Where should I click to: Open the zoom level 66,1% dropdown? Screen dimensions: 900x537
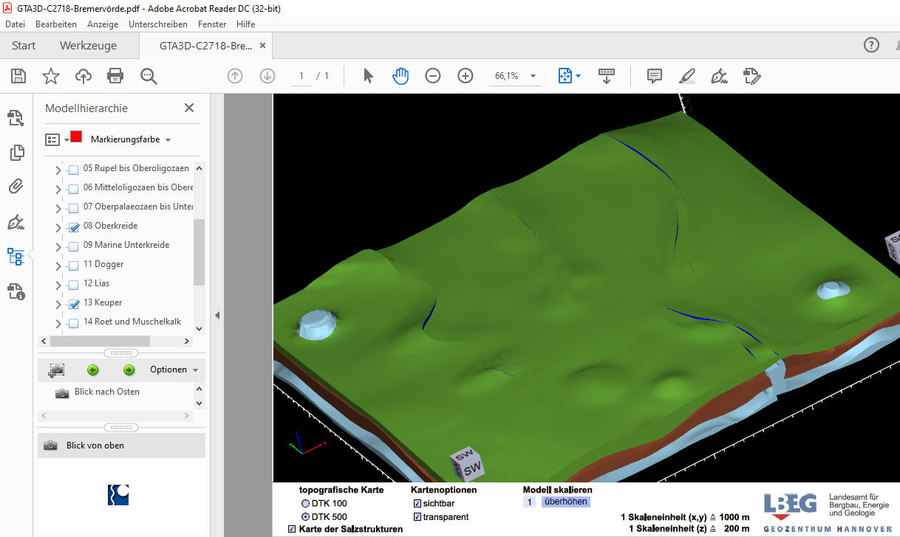coord(533,76)
